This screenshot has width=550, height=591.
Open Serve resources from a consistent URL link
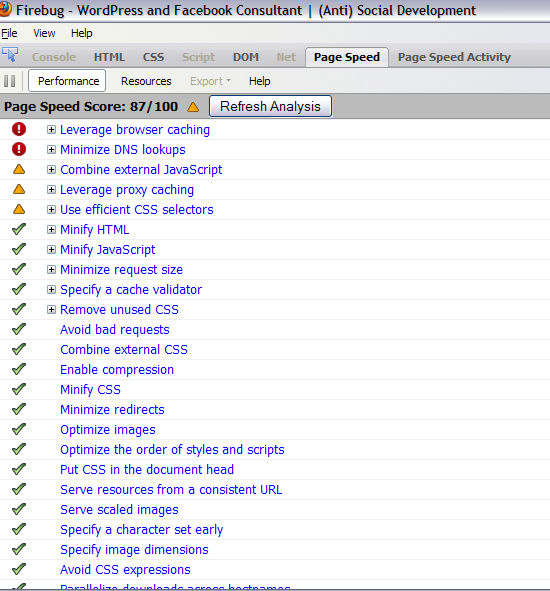tap(171, 489)
